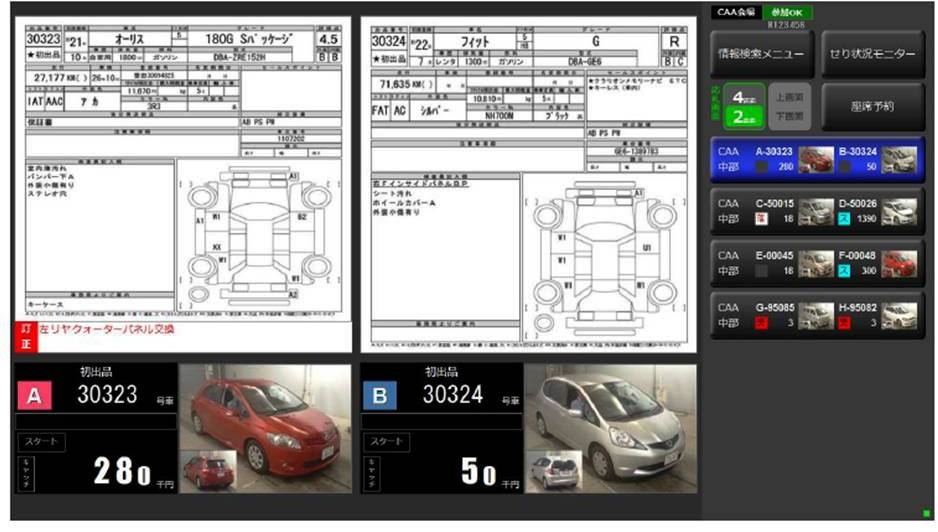Click the small green status light at bottom right

click(927, 513)
